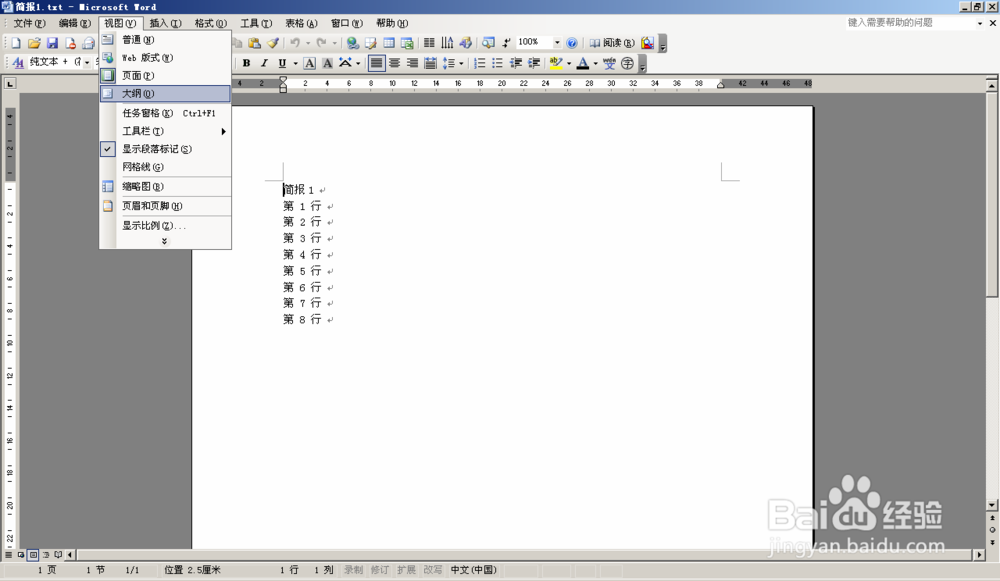Click the 阅读 reading layout button
Screen dimensions: 1000x581
(x=612, y=43)
